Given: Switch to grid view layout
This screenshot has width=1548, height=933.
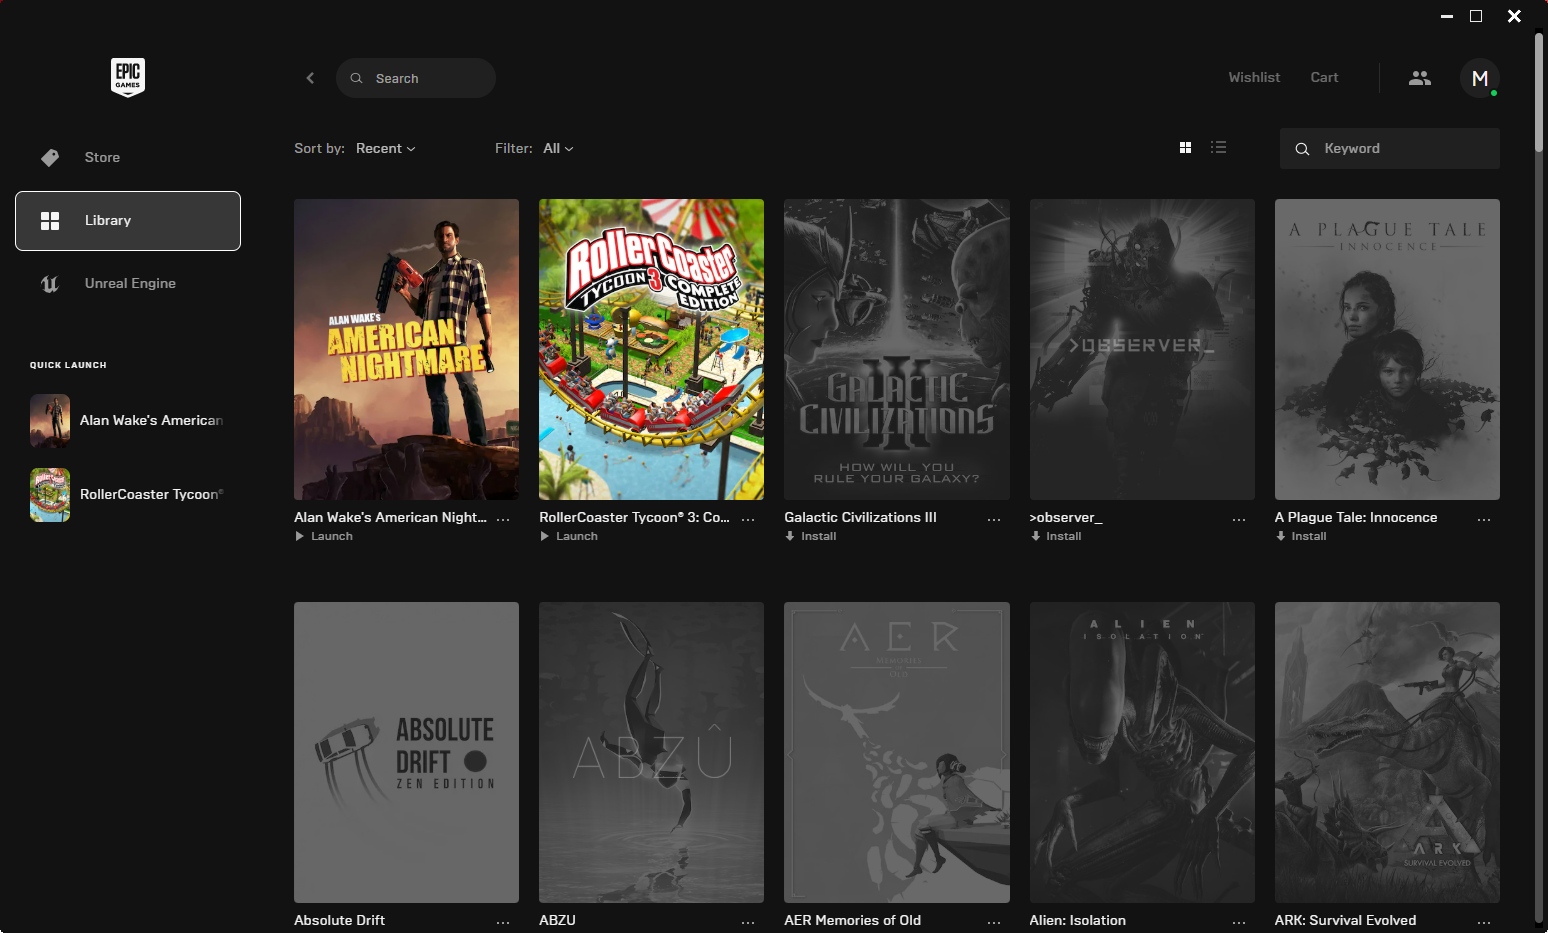Looking at the screenshot, I should point(1185,148).
